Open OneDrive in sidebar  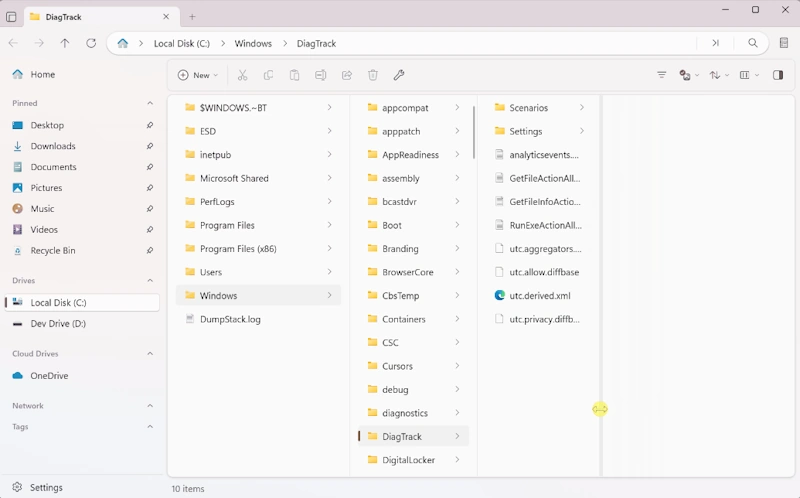(82, 376)
